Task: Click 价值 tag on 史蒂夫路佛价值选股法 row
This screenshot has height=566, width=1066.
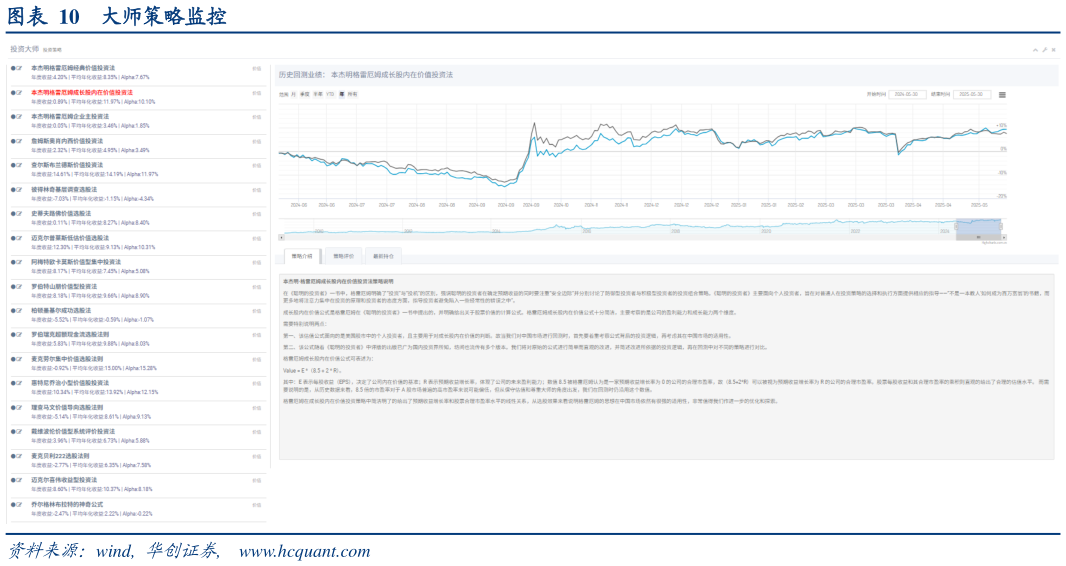Action: tap(256, 214)
